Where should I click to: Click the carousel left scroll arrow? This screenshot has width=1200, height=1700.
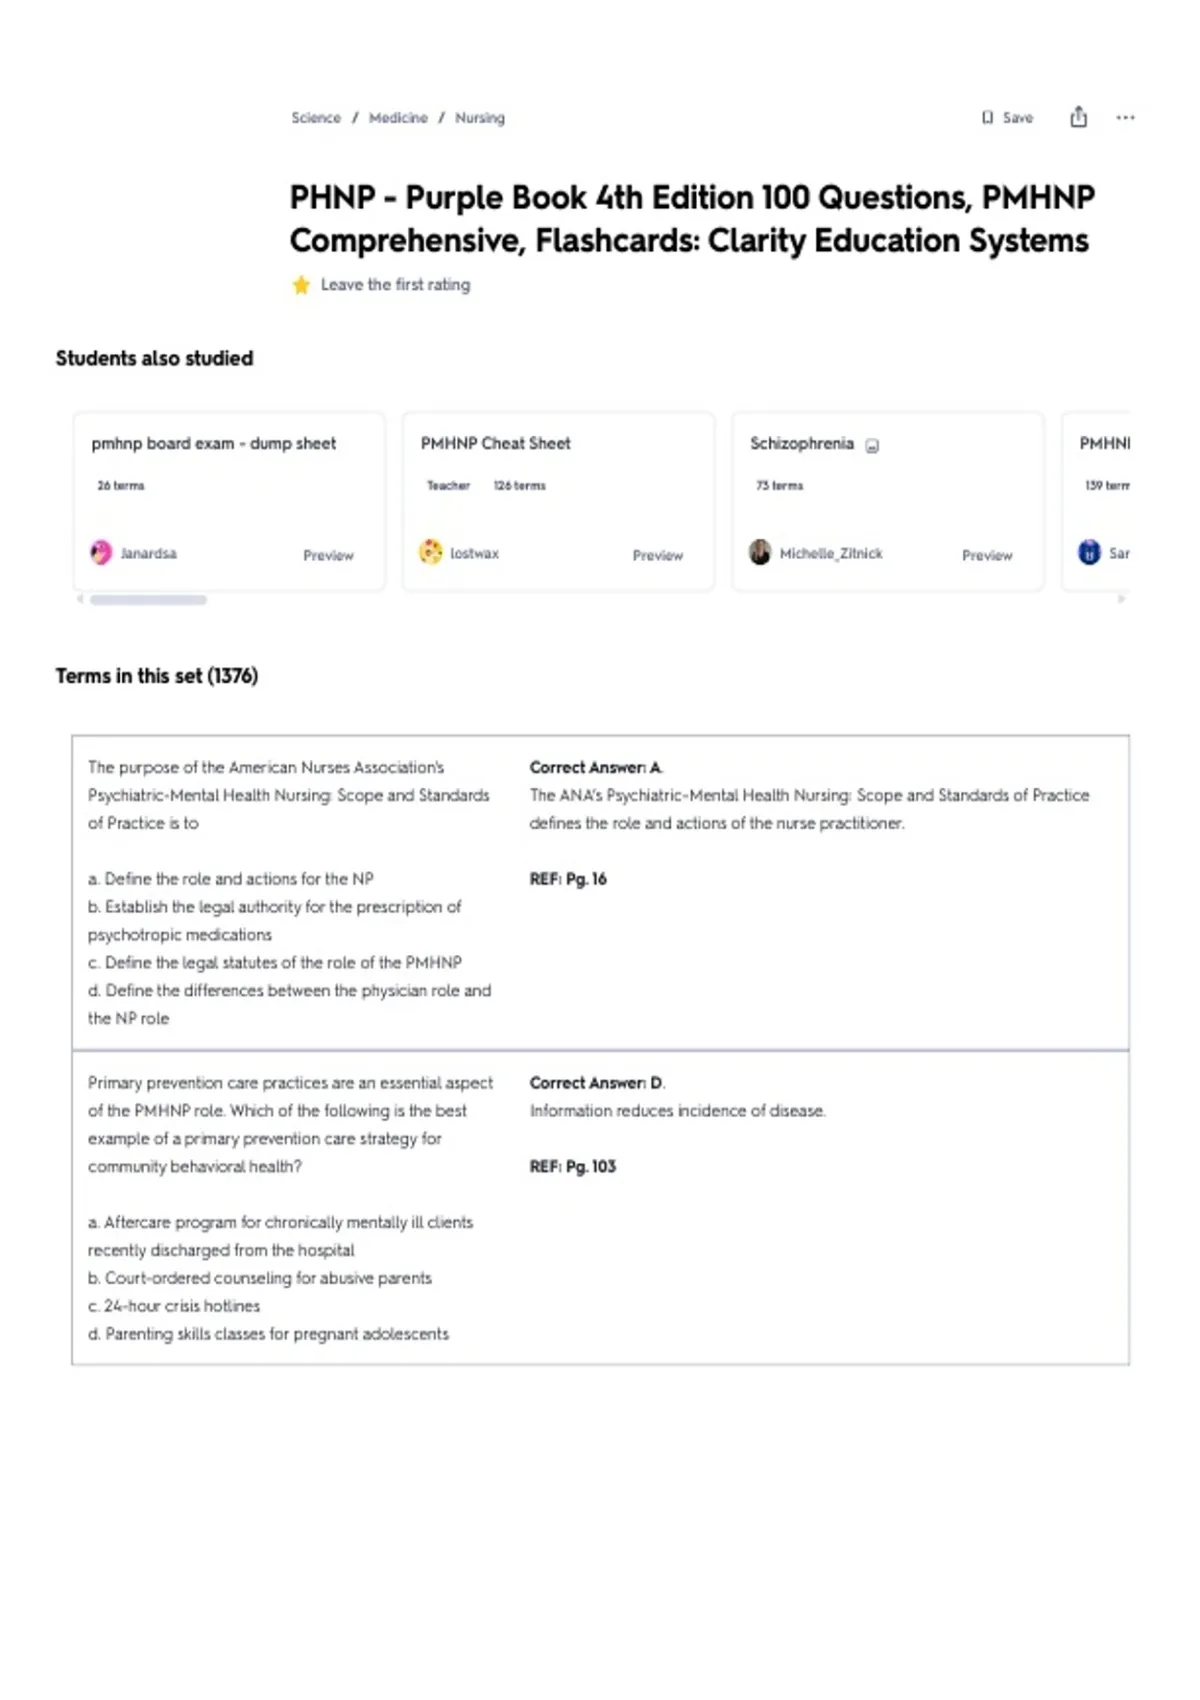tap(80, 600)
